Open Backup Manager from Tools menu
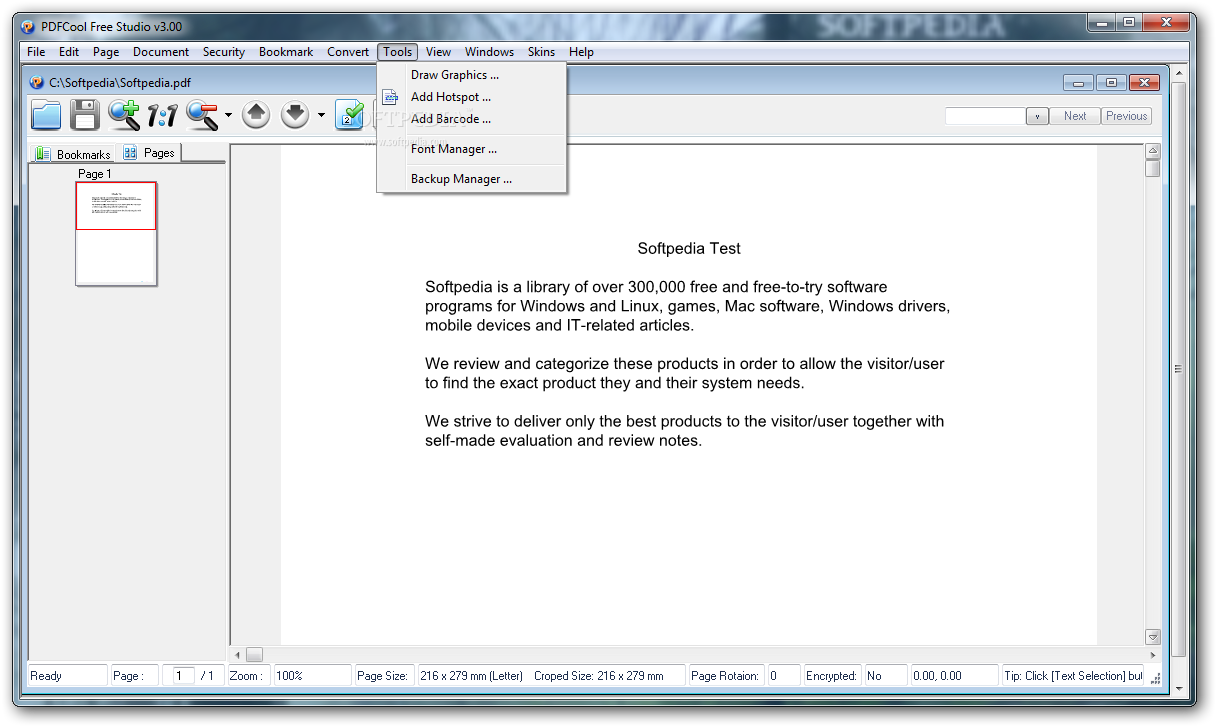The image size is (1217, 727). click(472, 179)
